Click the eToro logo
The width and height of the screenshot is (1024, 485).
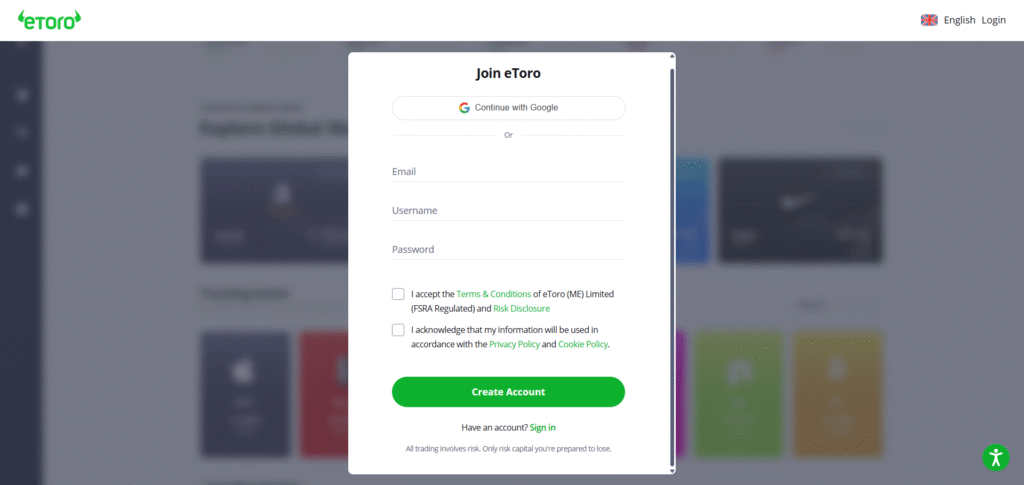click(x=49, y=19)
